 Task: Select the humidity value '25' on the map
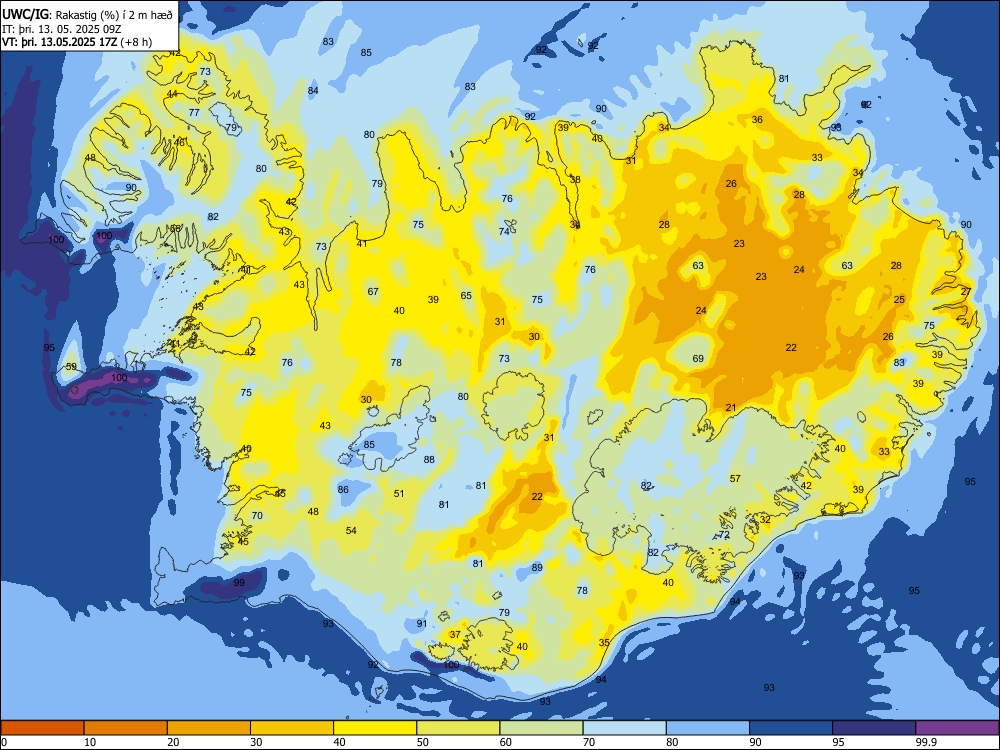[899, 299]
